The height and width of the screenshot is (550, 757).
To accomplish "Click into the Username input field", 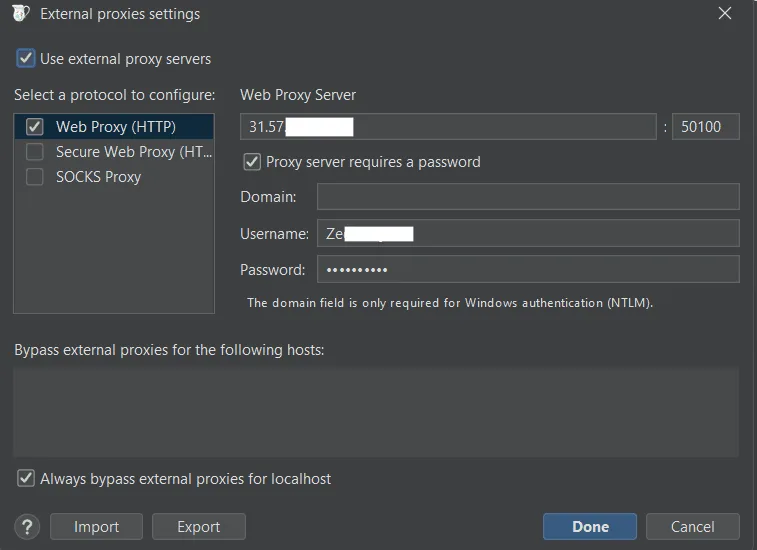I will [528, 233].
